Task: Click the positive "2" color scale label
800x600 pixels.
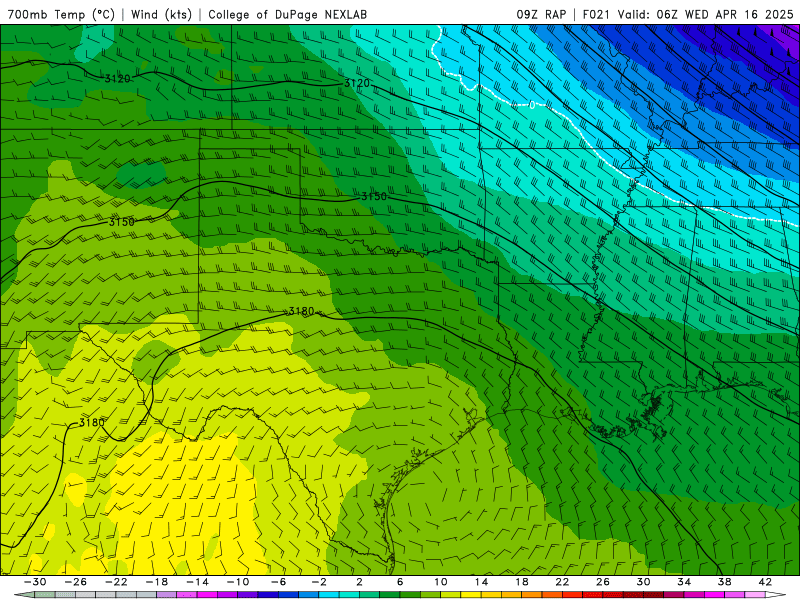Action: (x=359, y=582)
